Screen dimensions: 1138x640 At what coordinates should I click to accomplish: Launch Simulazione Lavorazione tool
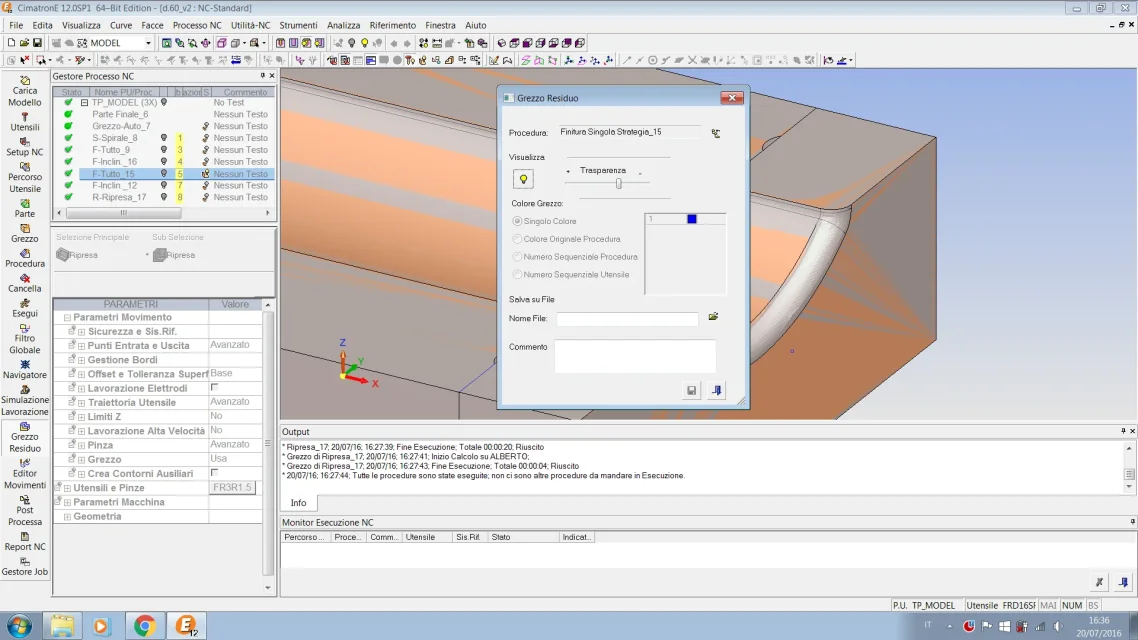tap(25, 399)
